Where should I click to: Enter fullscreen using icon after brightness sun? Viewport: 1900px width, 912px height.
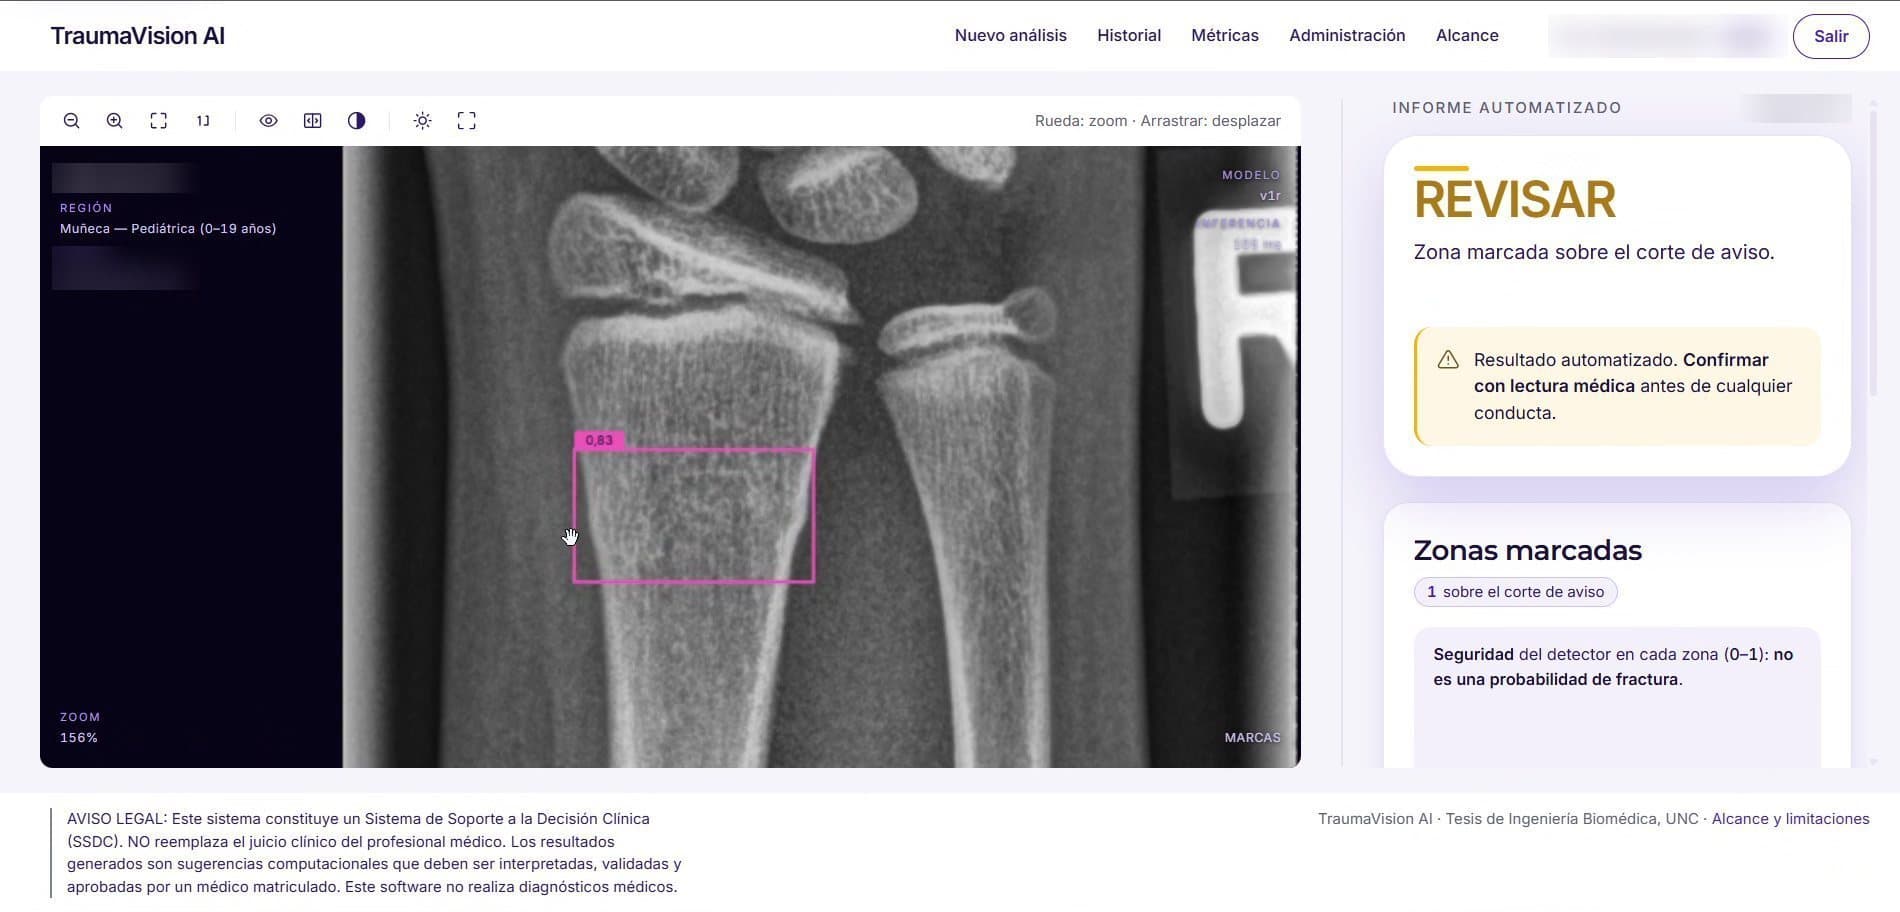point(467,121)
